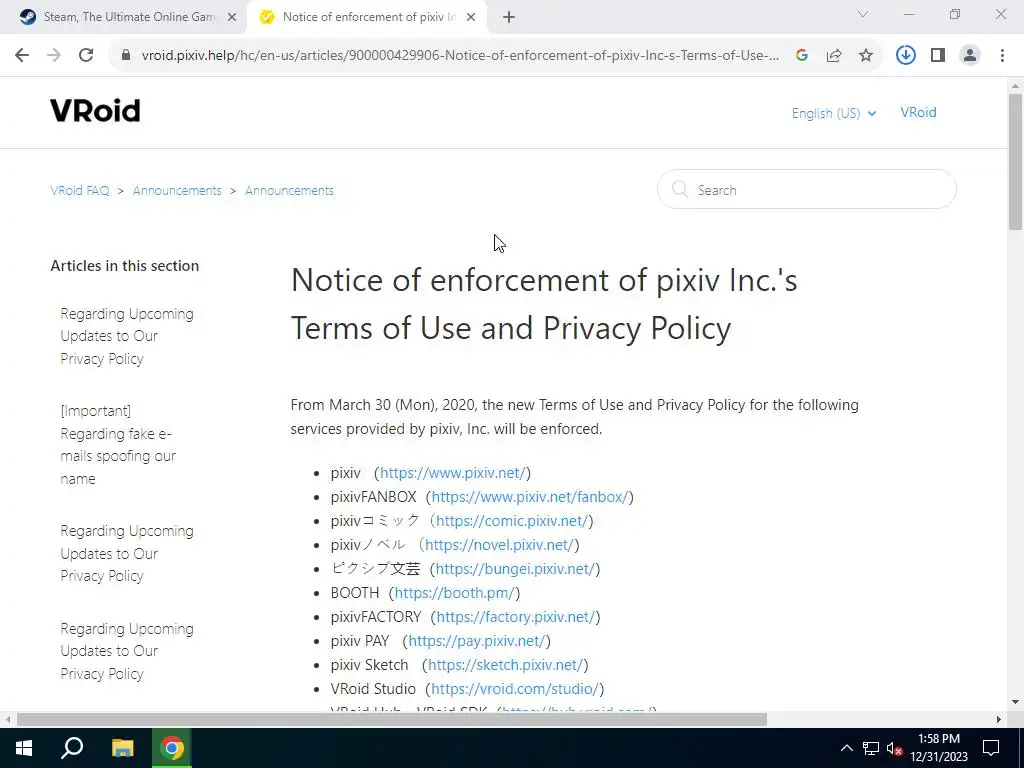The width and height of the screenshot is (1024, 768).
Task: Open the booth.pm link
Action: coord(455,593)
